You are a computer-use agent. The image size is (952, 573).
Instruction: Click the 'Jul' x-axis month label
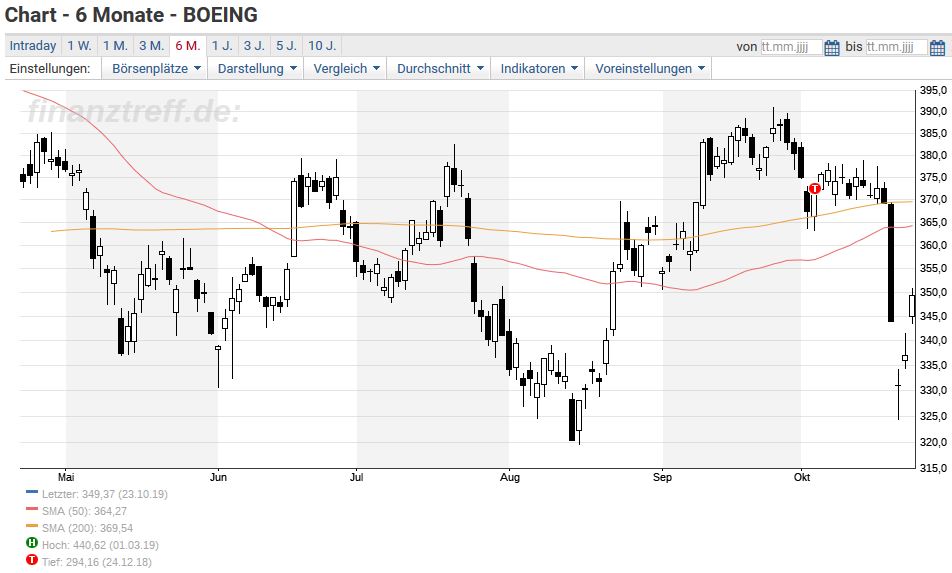click(x=356, y=477)
